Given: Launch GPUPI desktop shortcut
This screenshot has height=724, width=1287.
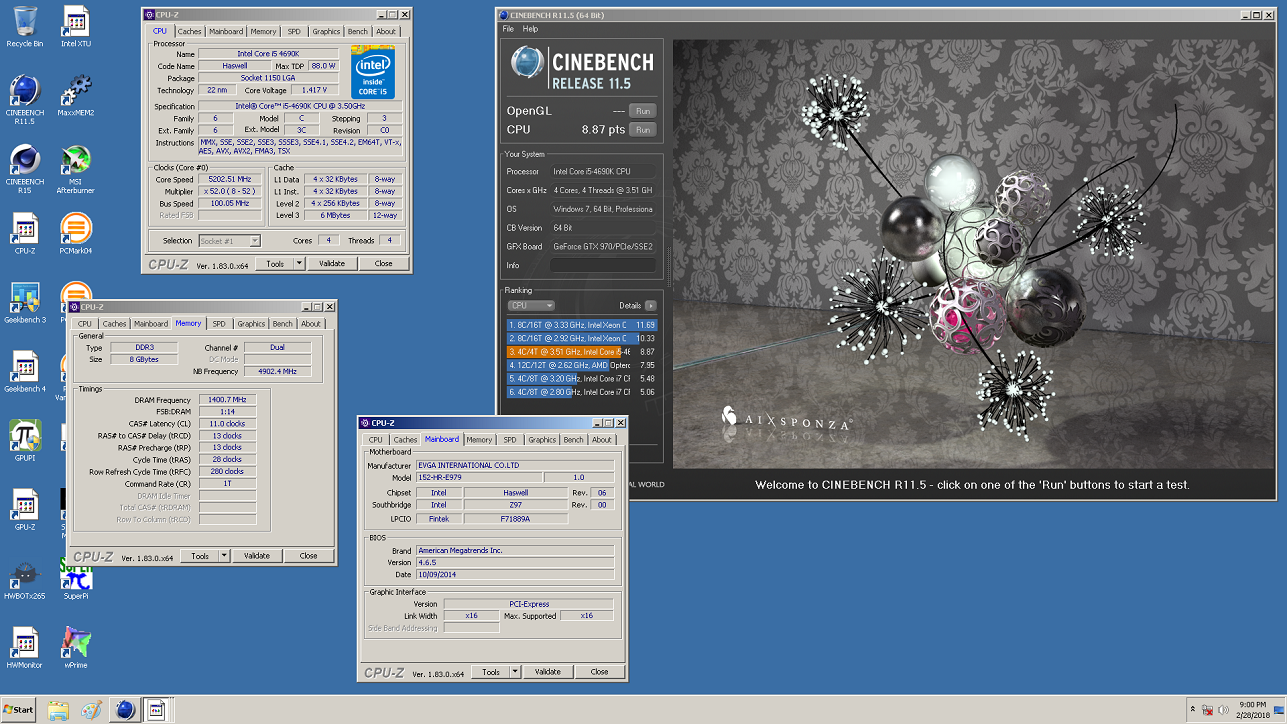Looking at the screenshot, I should point(25,441).
